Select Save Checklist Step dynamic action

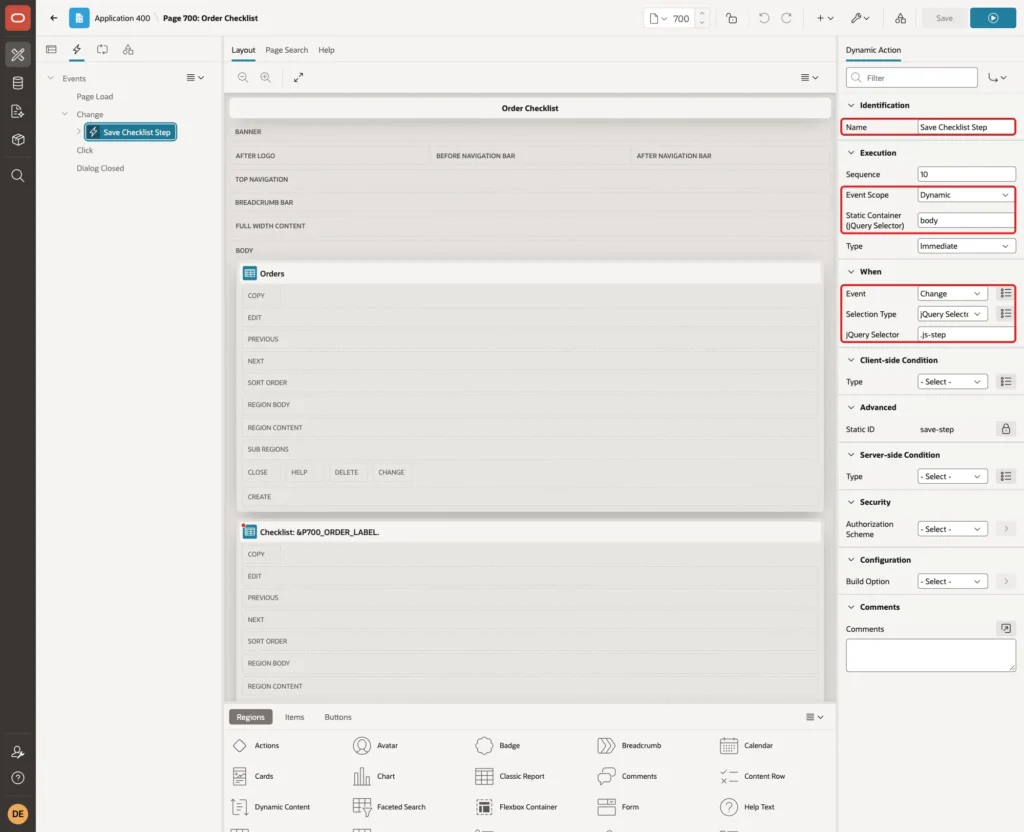(x=130, y=132)
